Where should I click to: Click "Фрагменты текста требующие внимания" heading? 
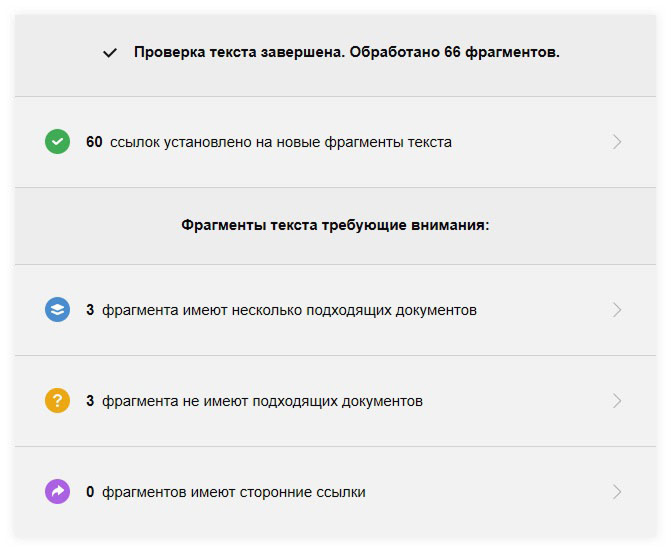(x=335, y=225)
